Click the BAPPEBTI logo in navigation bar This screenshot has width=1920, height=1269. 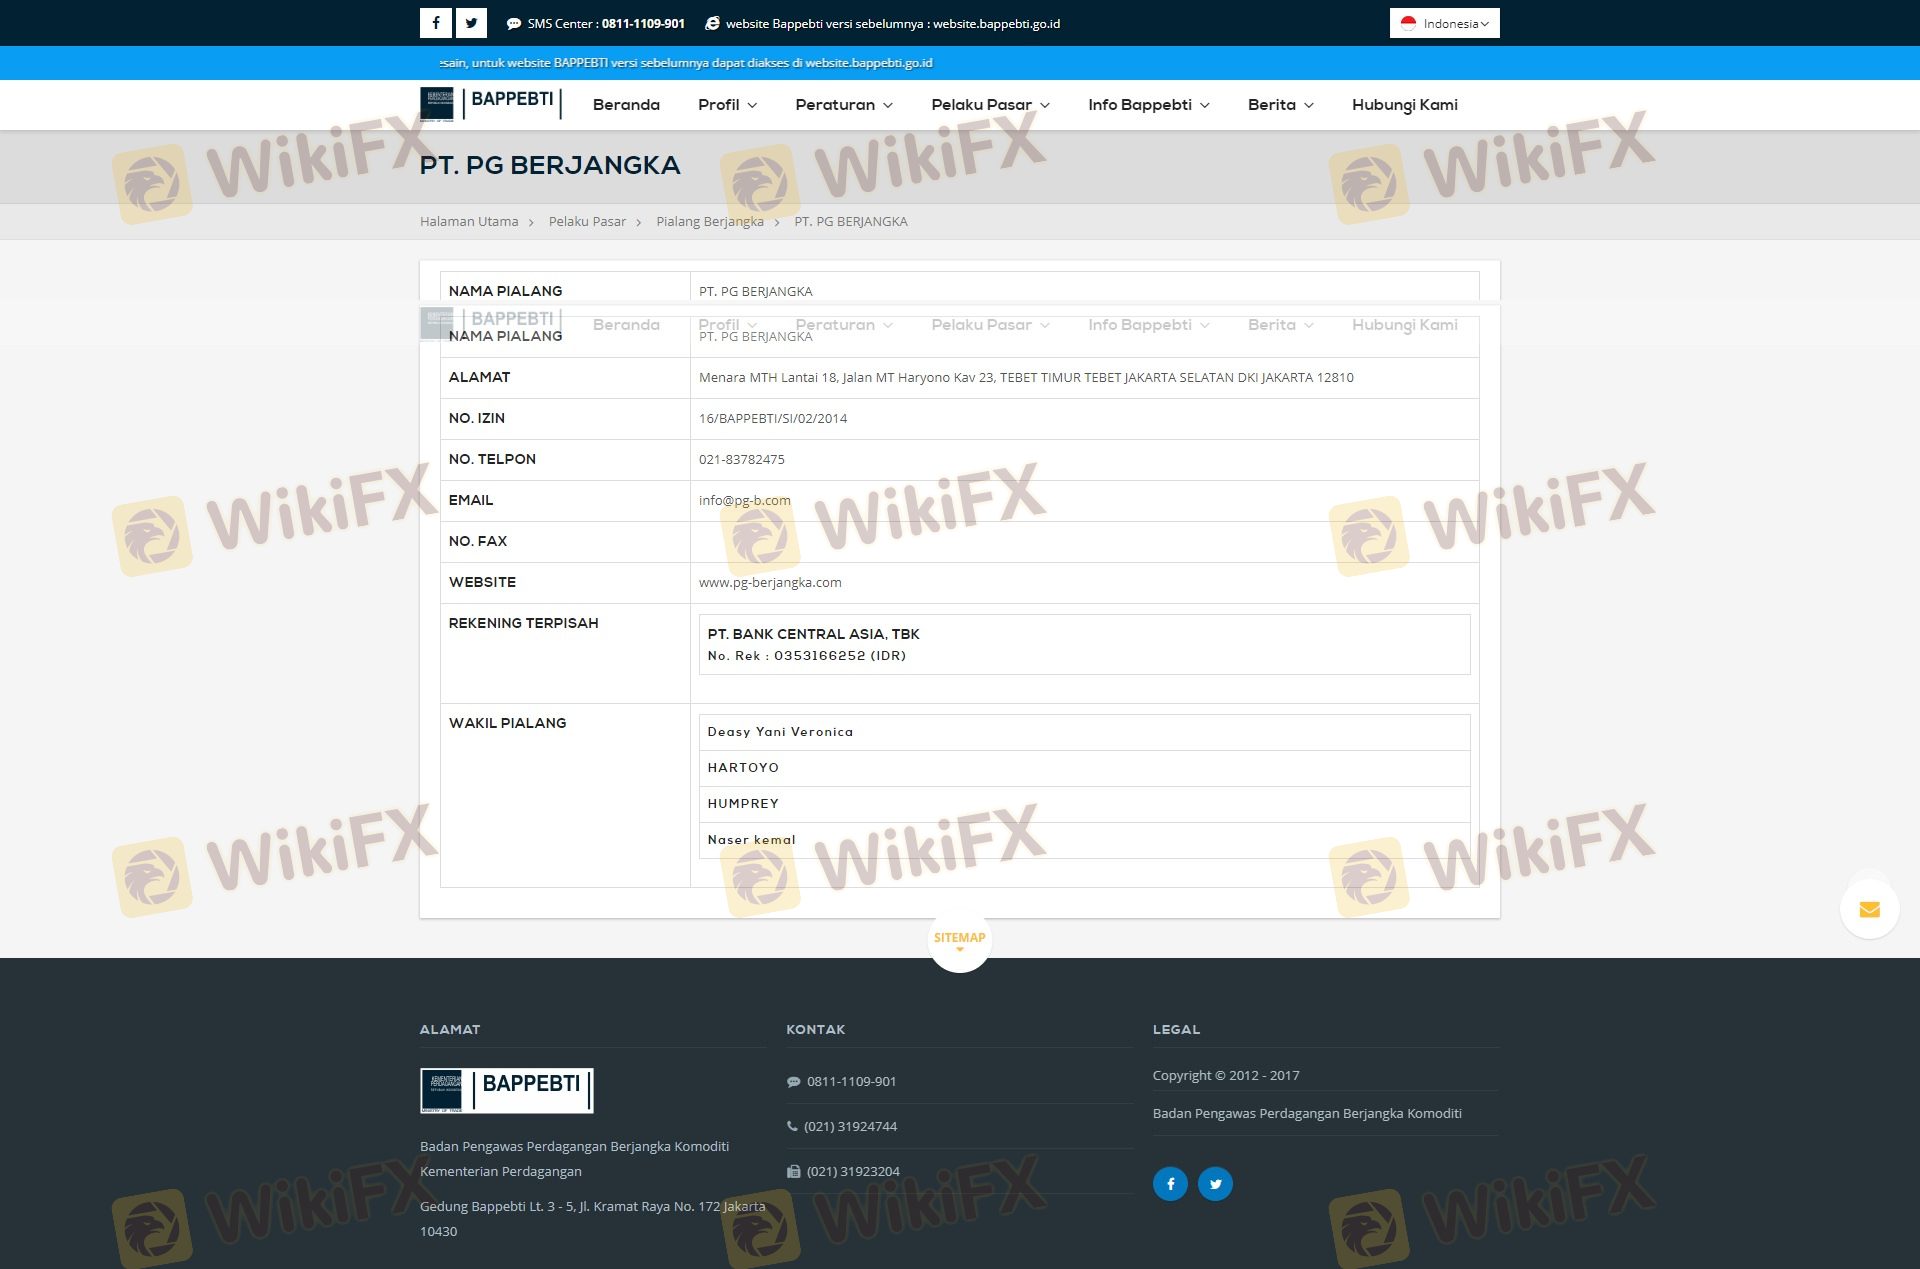490,103
